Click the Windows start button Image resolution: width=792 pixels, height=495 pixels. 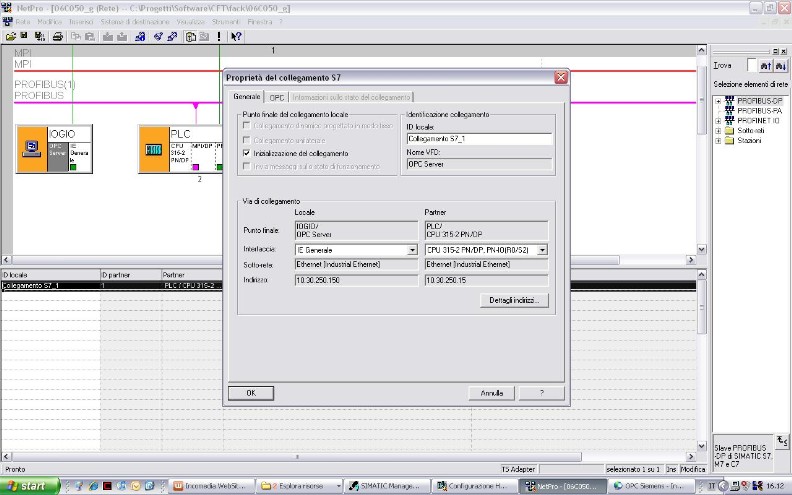[29, 486]
